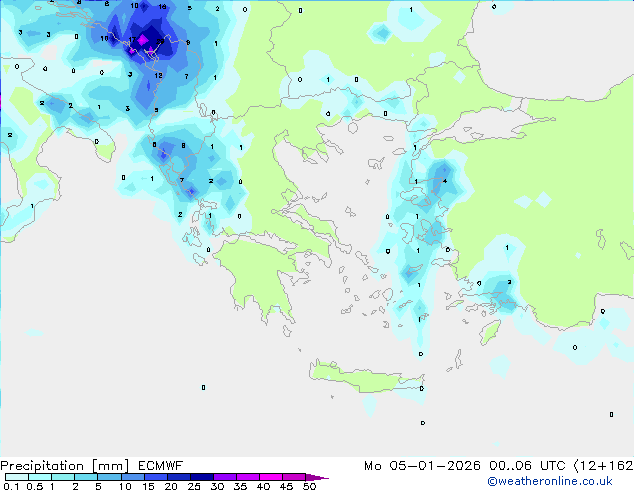634x490 pixels.
Task: Select the 2–5 mm legend swatch
Action: point(86,477)
